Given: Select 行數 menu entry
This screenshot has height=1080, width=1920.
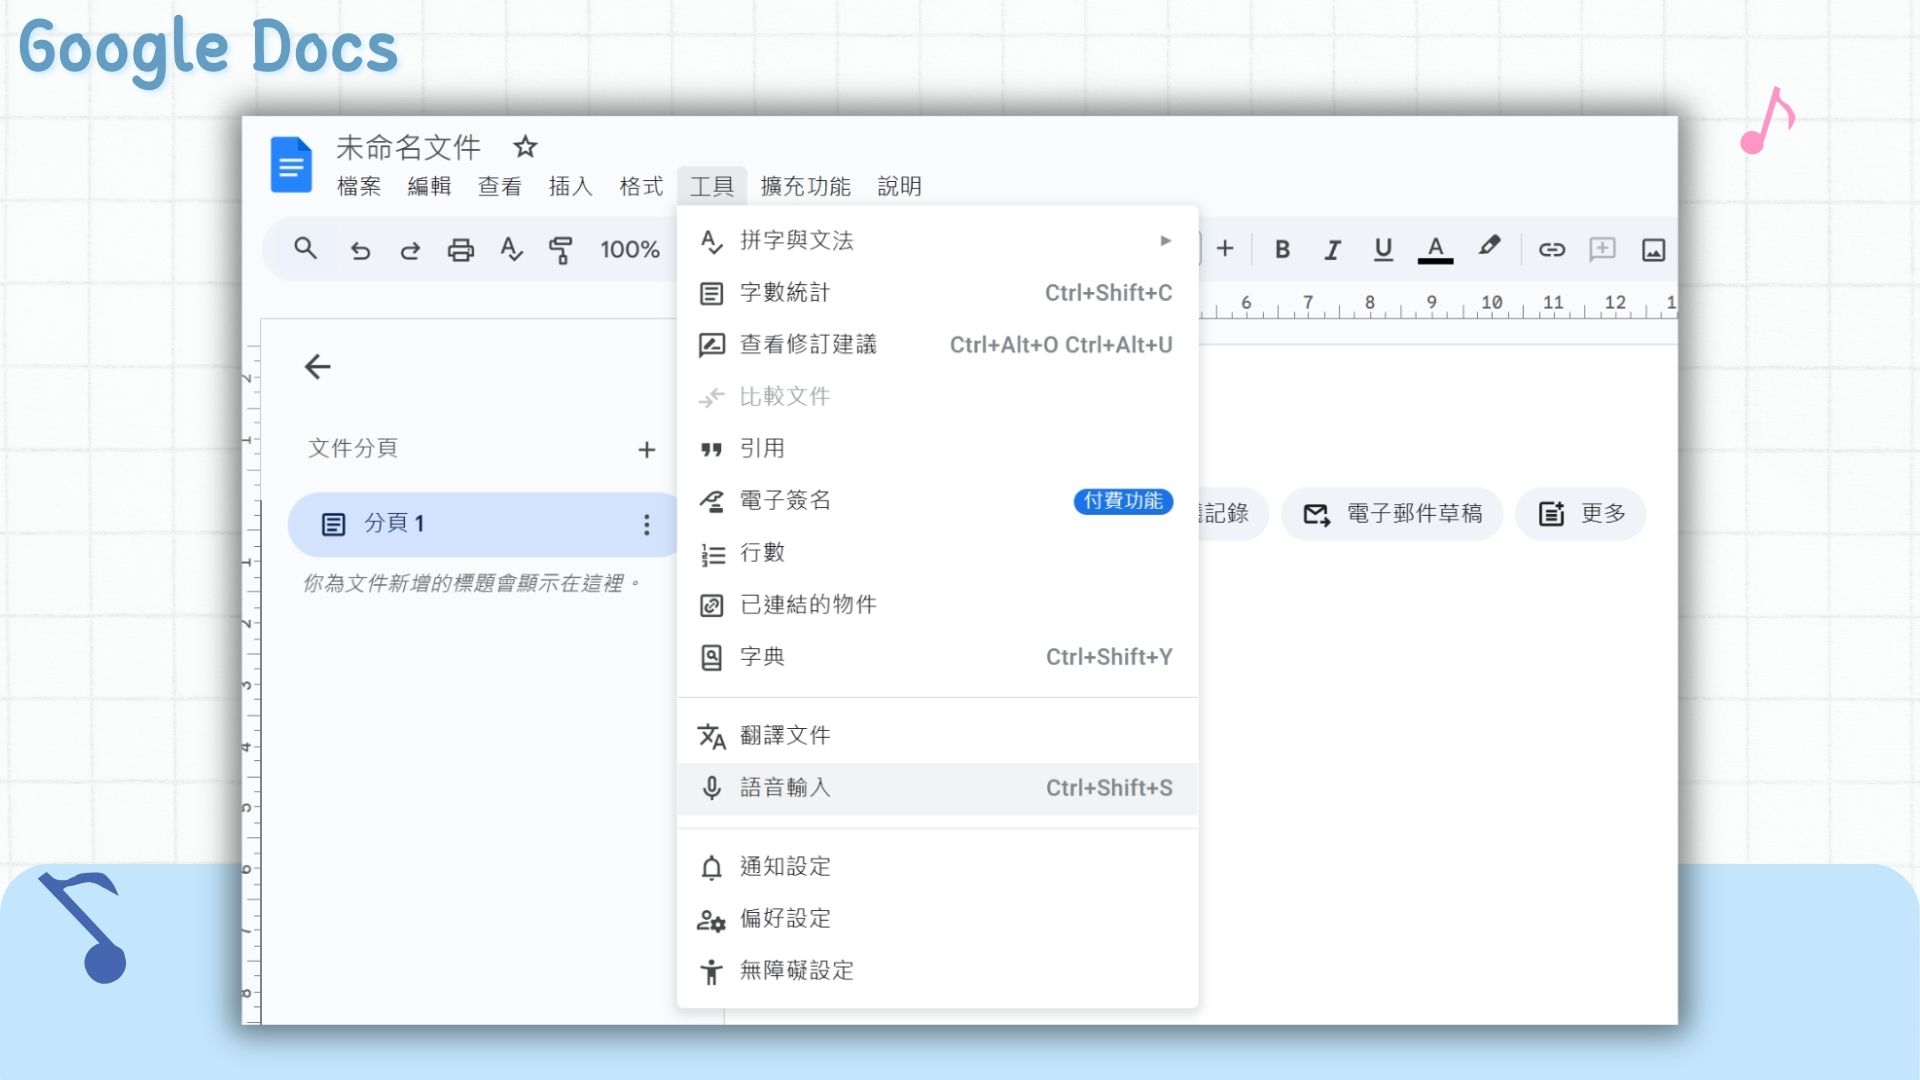Looking at the screenshot, I should (x=937, y=553).
